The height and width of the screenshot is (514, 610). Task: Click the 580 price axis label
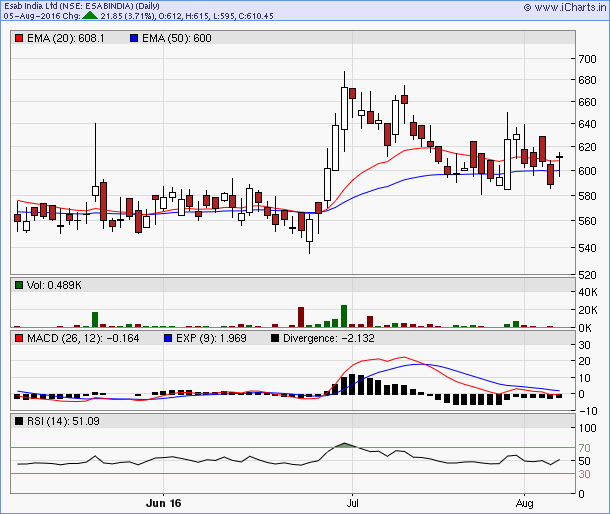pos(587,196)
